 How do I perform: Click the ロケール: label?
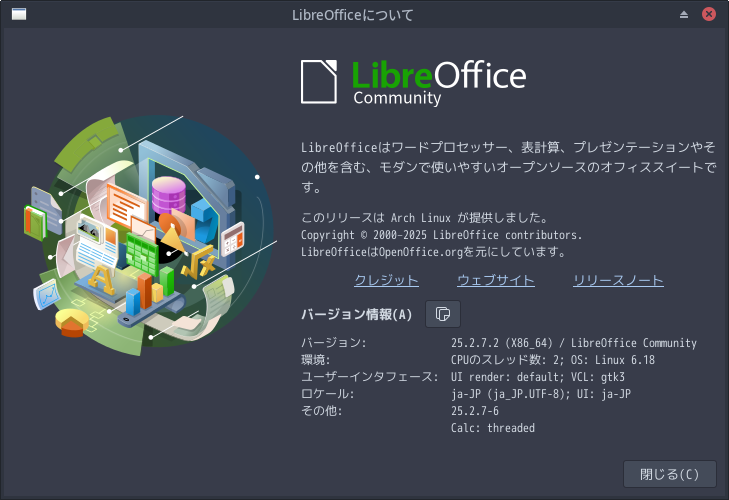[327, 394]
